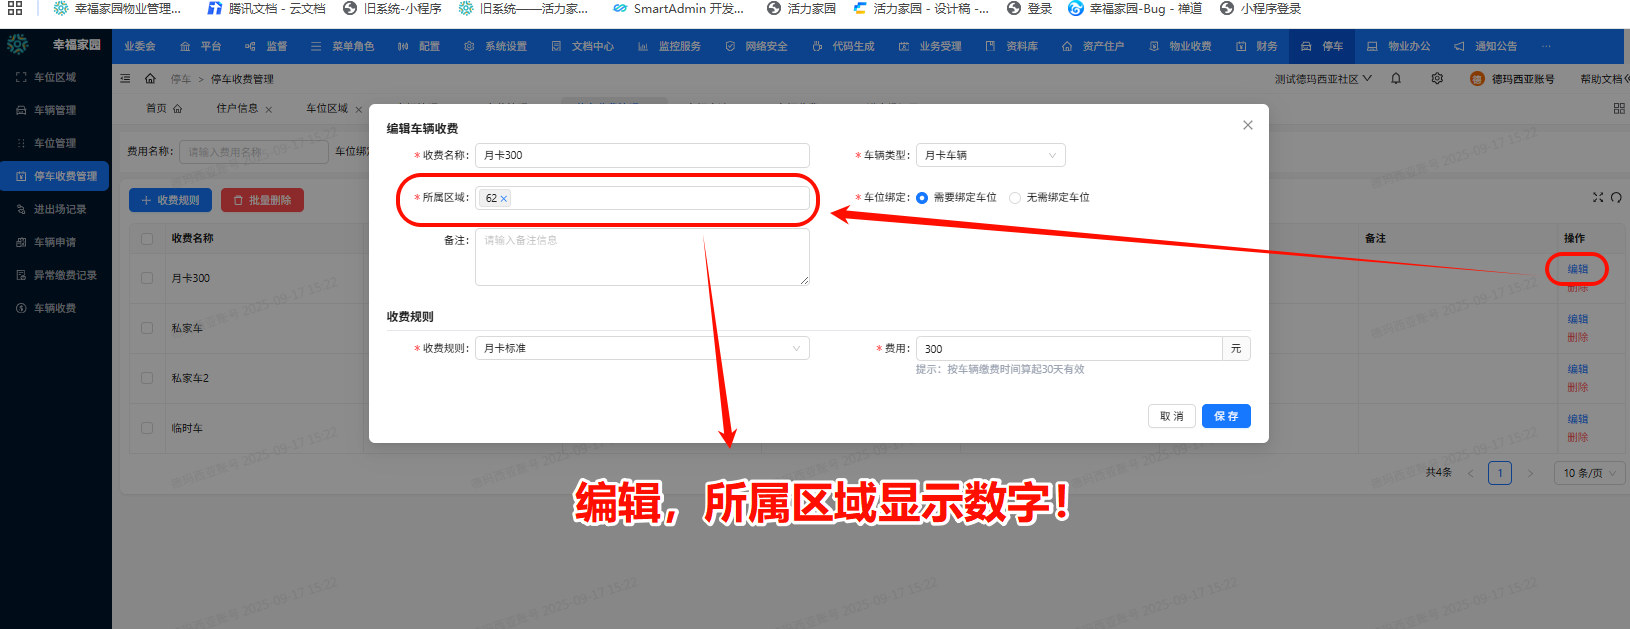Remove the 62 tag from 所属区域
Image resolution: width=1630 pixels, height=629 pixels.
[504, 199]
